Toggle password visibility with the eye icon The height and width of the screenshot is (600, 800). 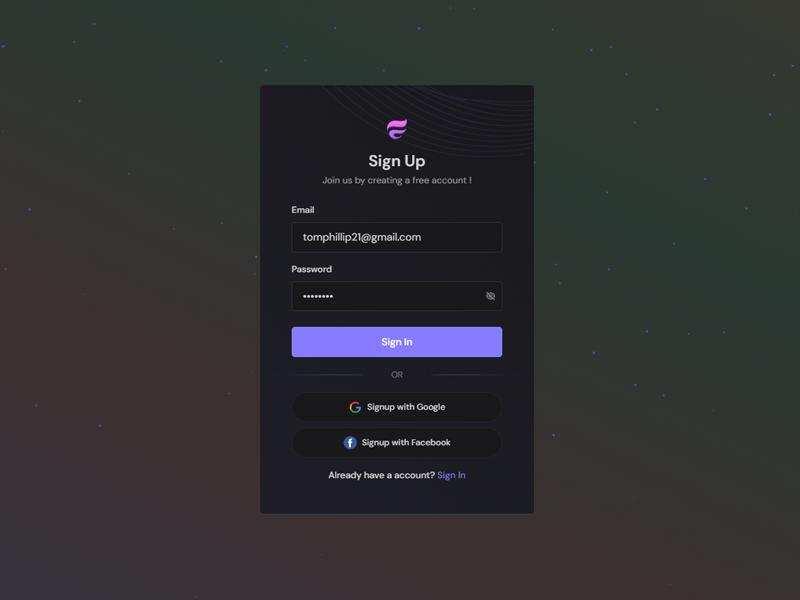point(490,296)
